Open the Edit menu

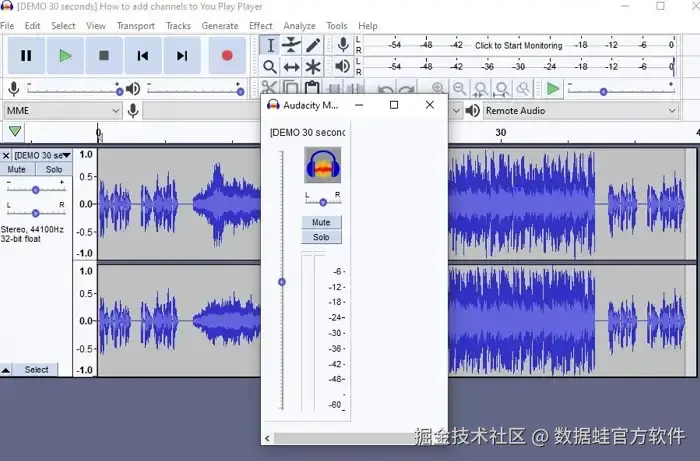point(32,26)
